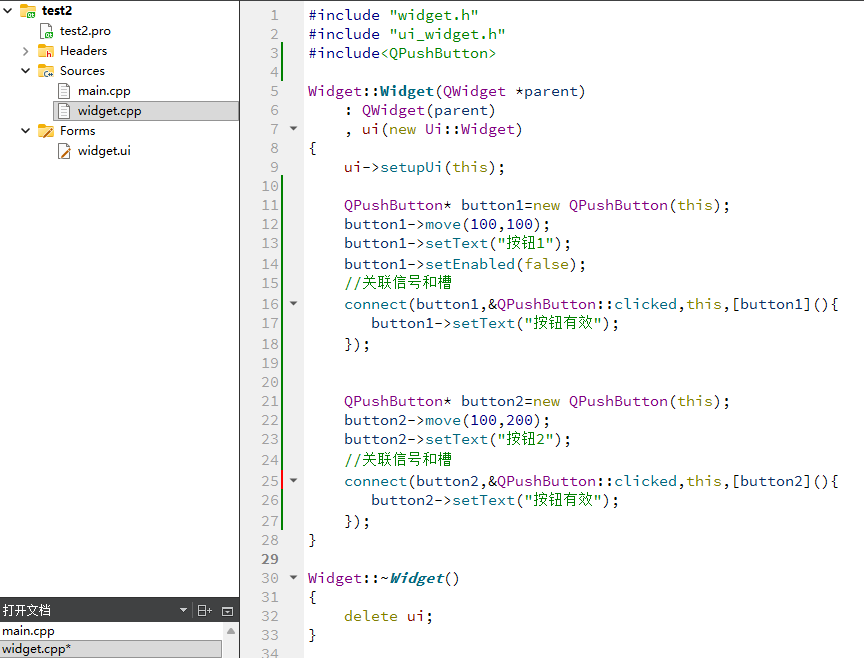Click the split pane icon in documents panel
864x658 pixels.
(x=204, y=610)
